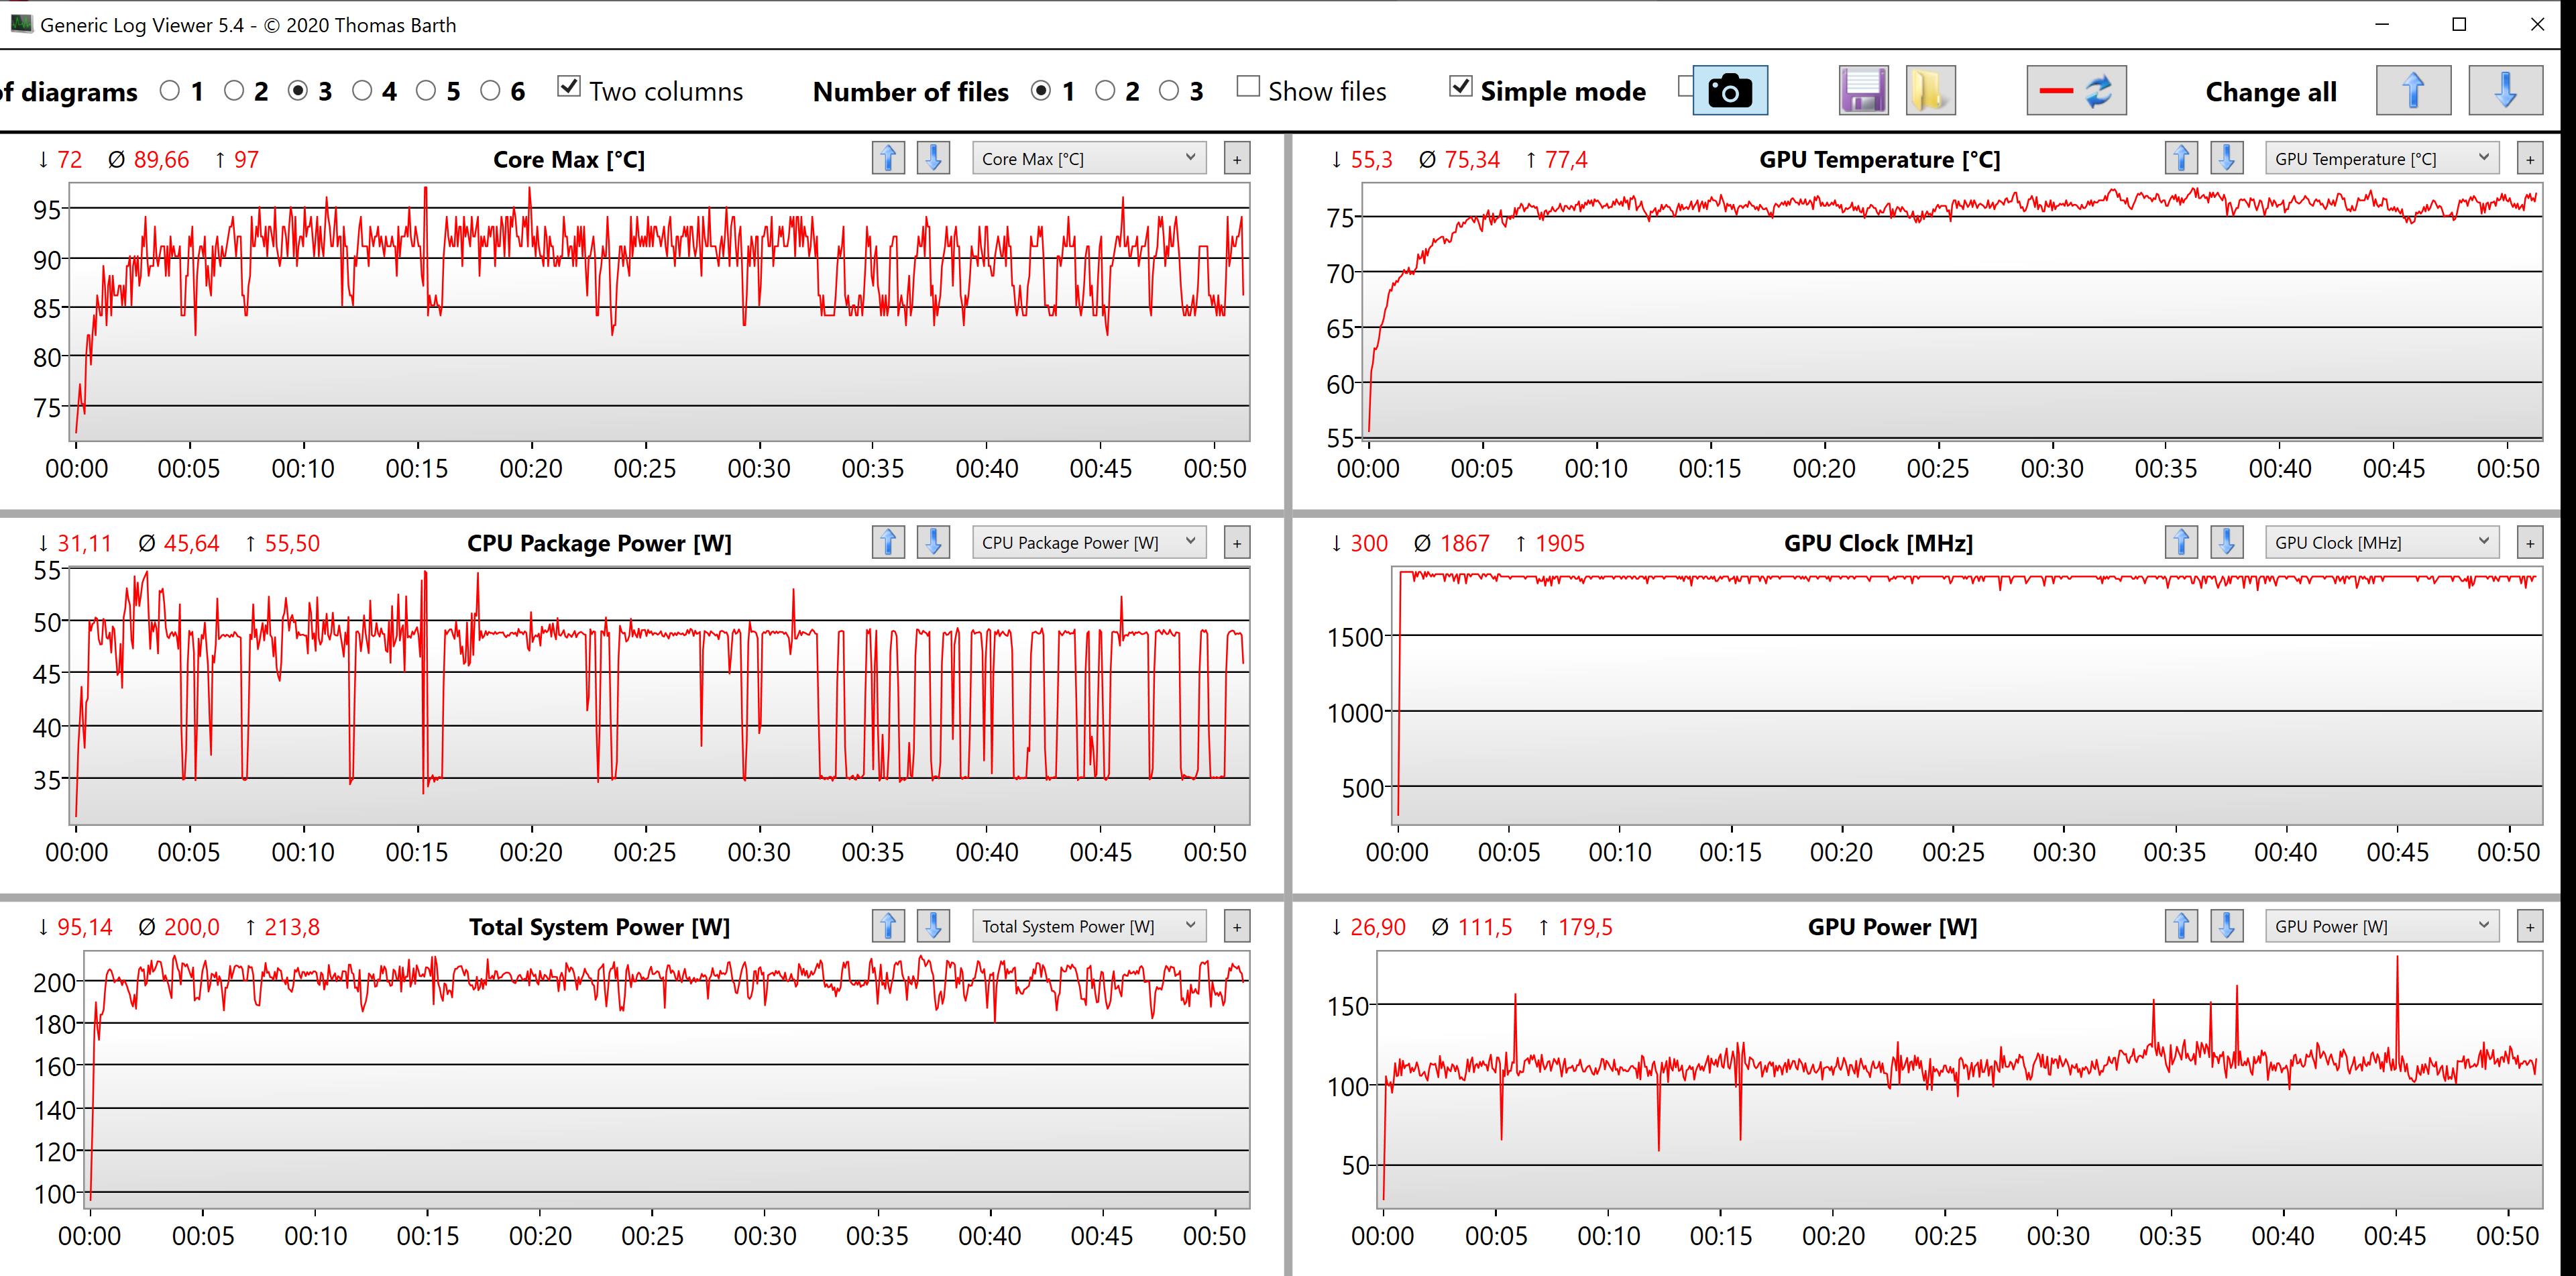Disable the Simple mode checkbox

click(x=1460, y=87)
